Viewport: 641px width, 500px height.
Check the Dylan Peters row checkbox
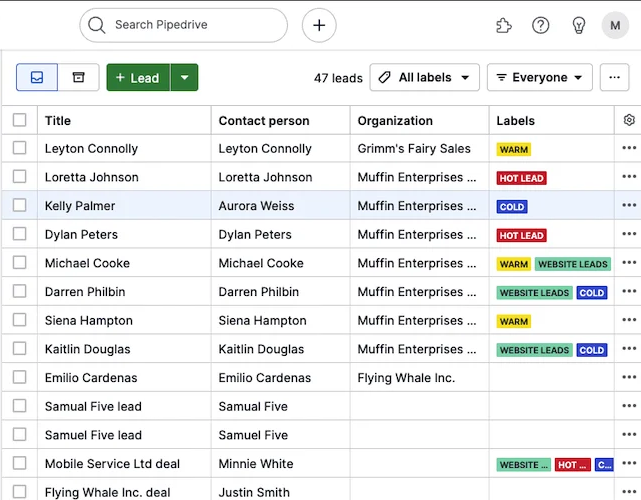(20, 234)
